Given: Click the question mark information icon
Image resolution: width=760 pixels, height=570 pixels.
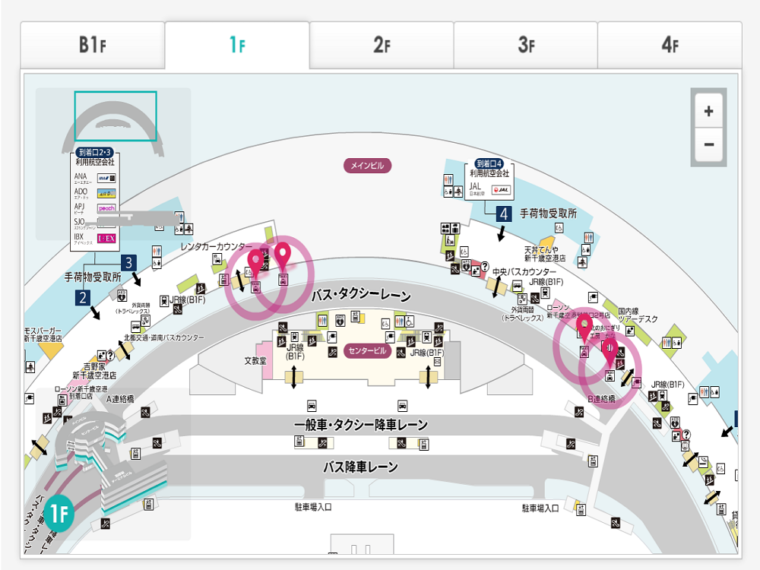Looking at the screenshot, I should coord(485,266).
